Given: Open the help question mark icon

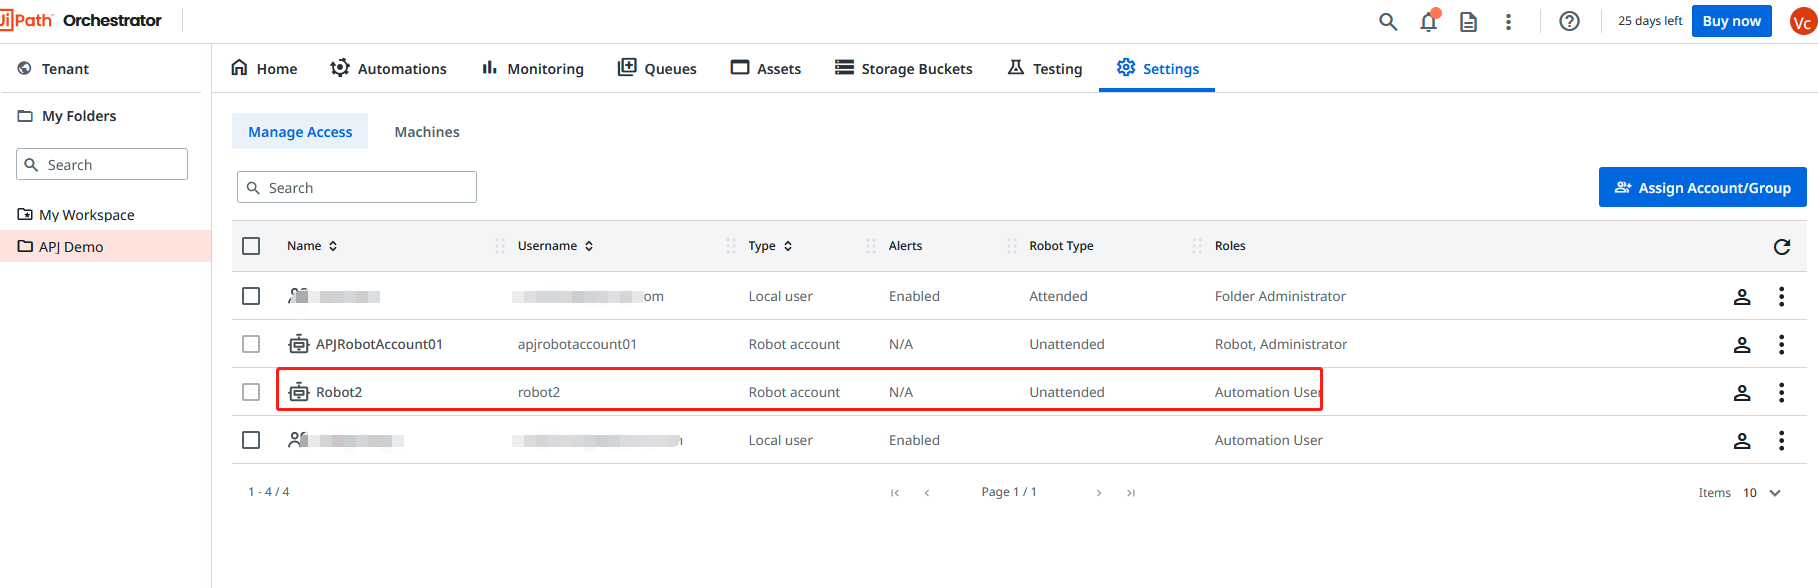Looking at the screenshot, I should point(1570,21).
